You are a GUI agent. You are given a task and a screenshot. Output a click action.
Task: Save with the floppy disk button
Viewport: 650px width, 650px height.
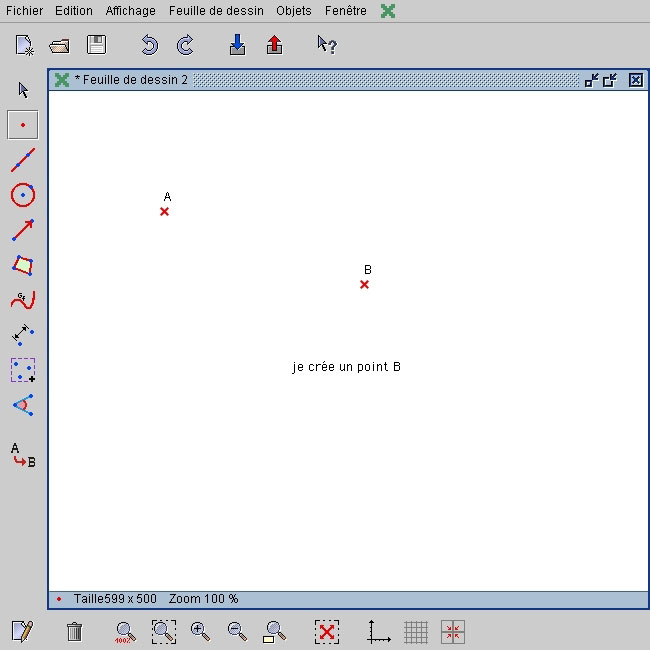(96, 45)
